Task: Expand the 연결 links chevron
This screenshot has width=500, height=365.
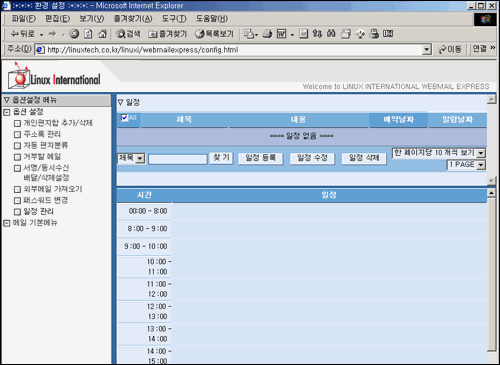Action: [492, 48]
